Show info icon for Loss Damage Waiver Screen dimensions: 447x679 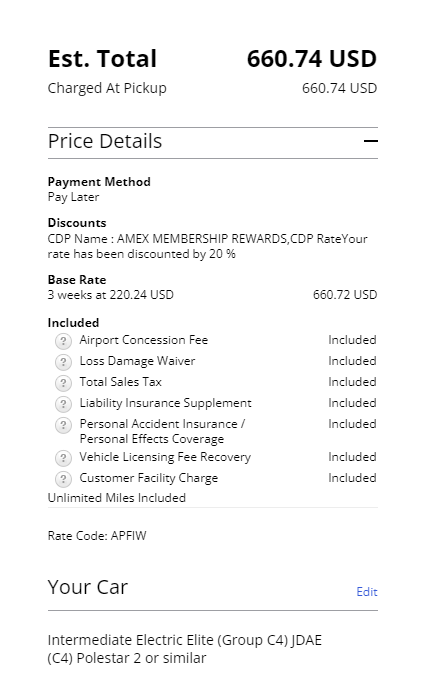63,362
